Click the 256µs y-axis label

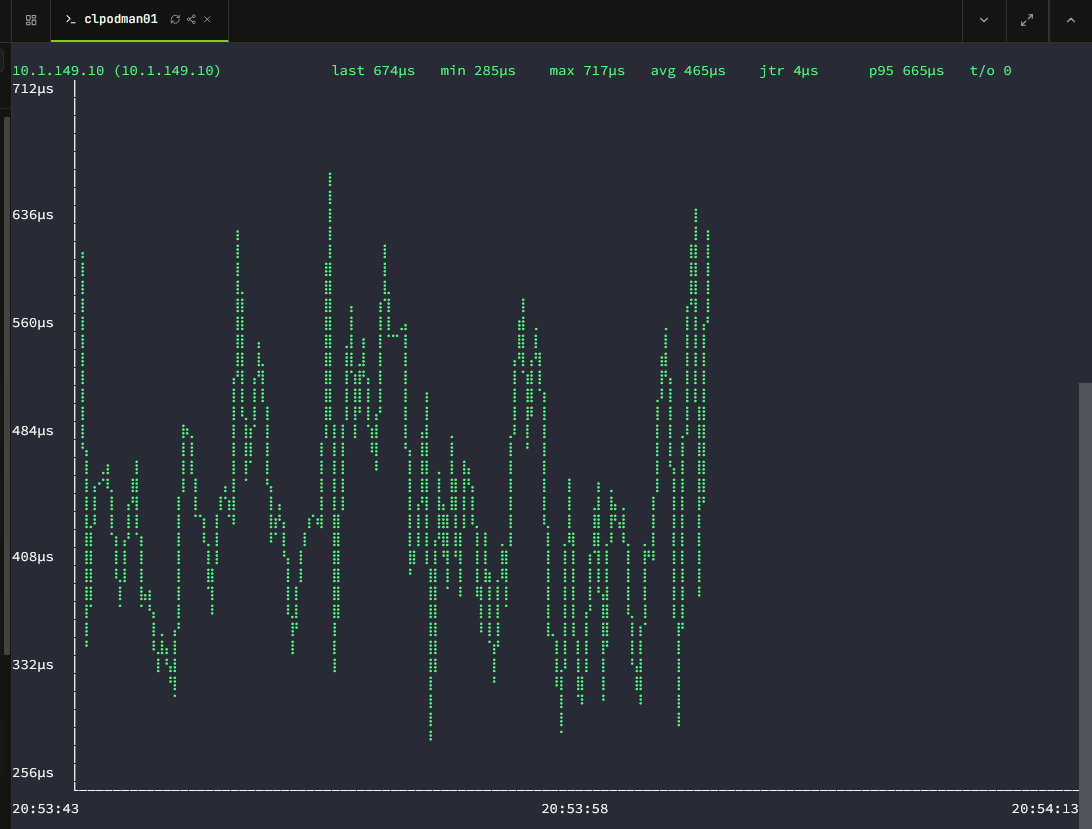[x=33, y=773]
